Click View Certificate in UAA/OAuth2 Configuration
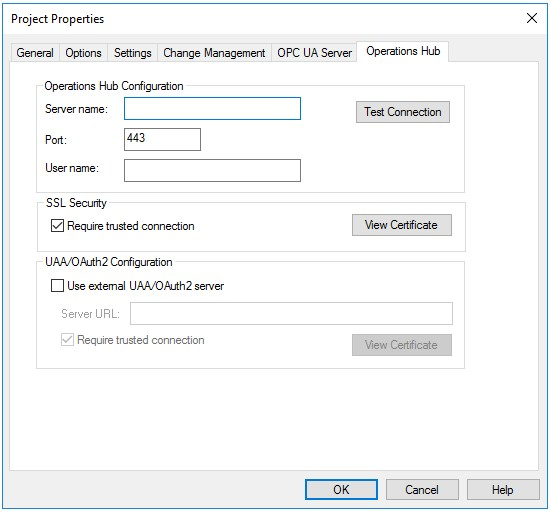This screenshot has width=550, height=512. 402,345
